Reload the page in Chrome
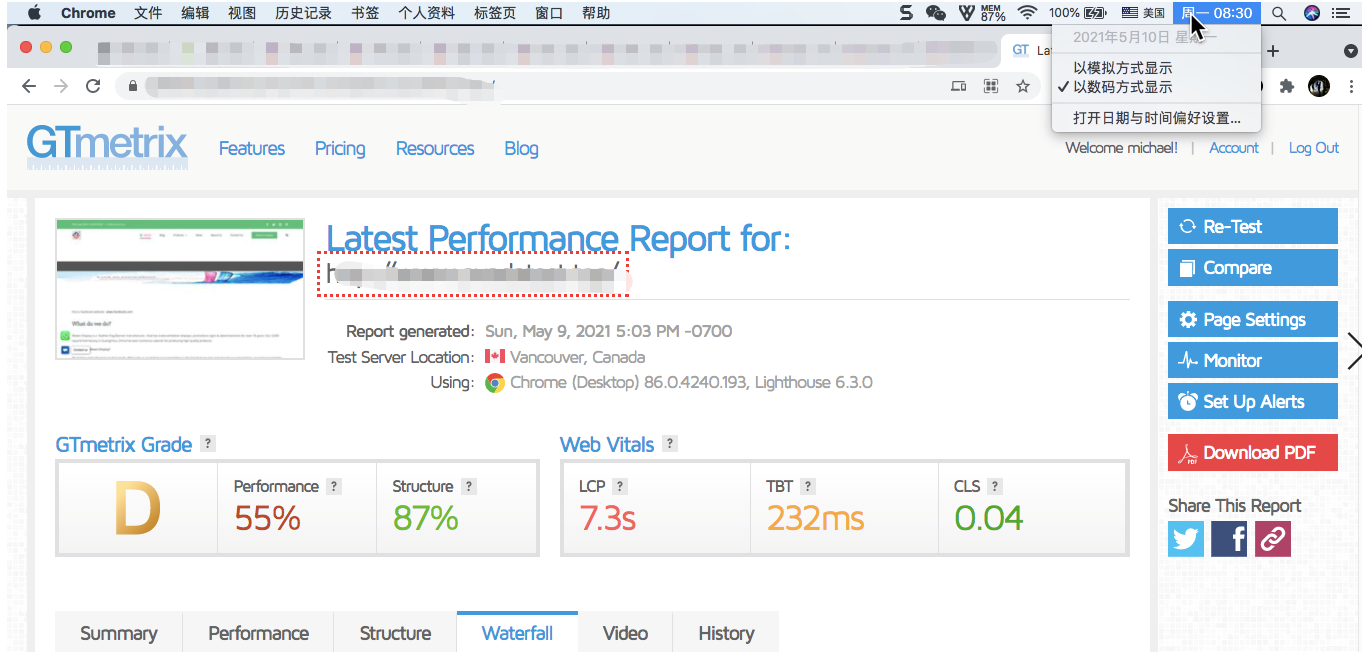1362x652 pixels. click(x=93, y=86)
